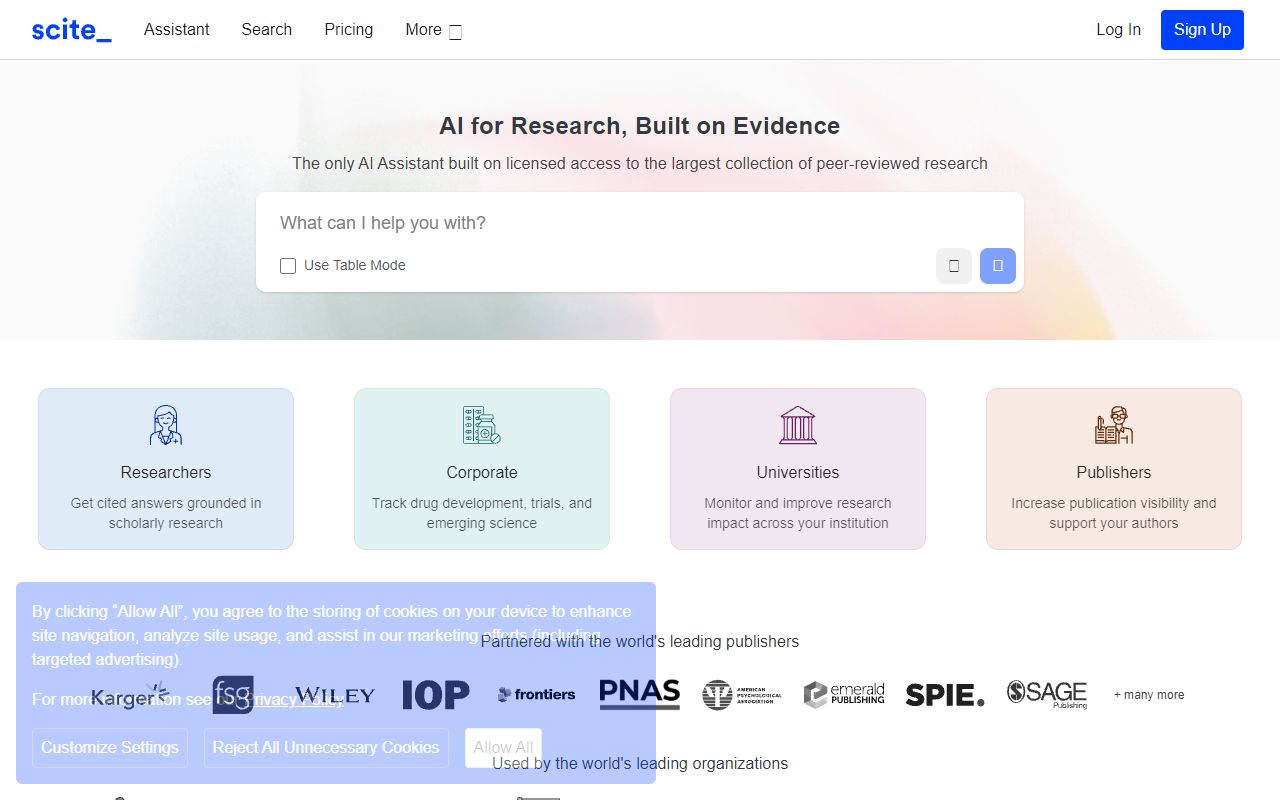Open the SAGE Publishing logo
The image size is (1280, 800).
coord(1047,694)
